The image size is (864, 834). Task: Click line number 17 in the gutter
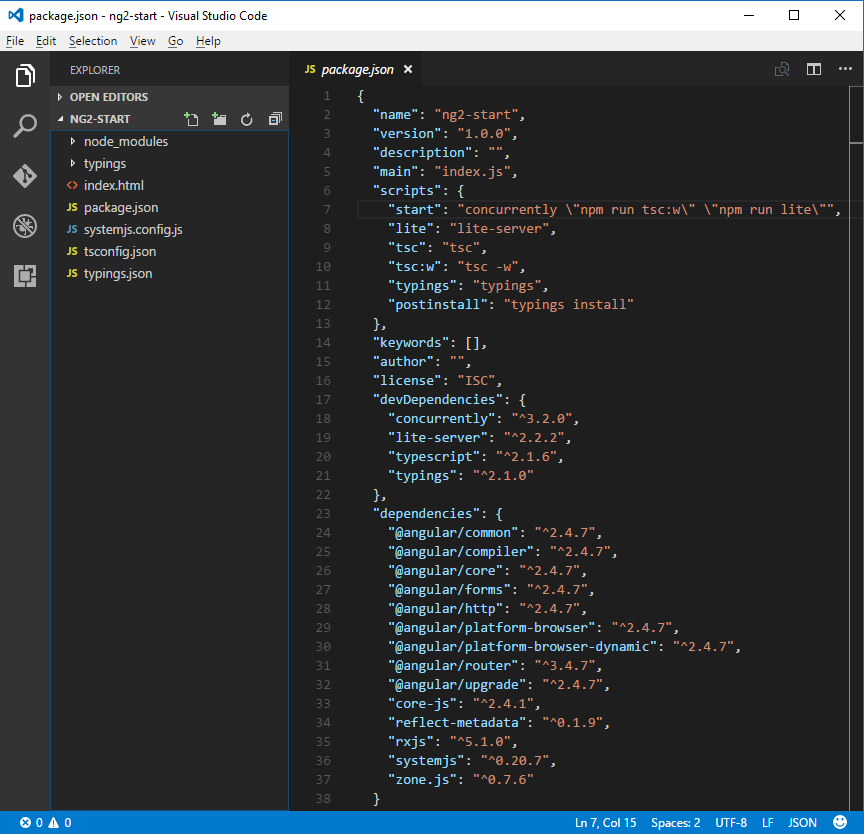point(323,399)
